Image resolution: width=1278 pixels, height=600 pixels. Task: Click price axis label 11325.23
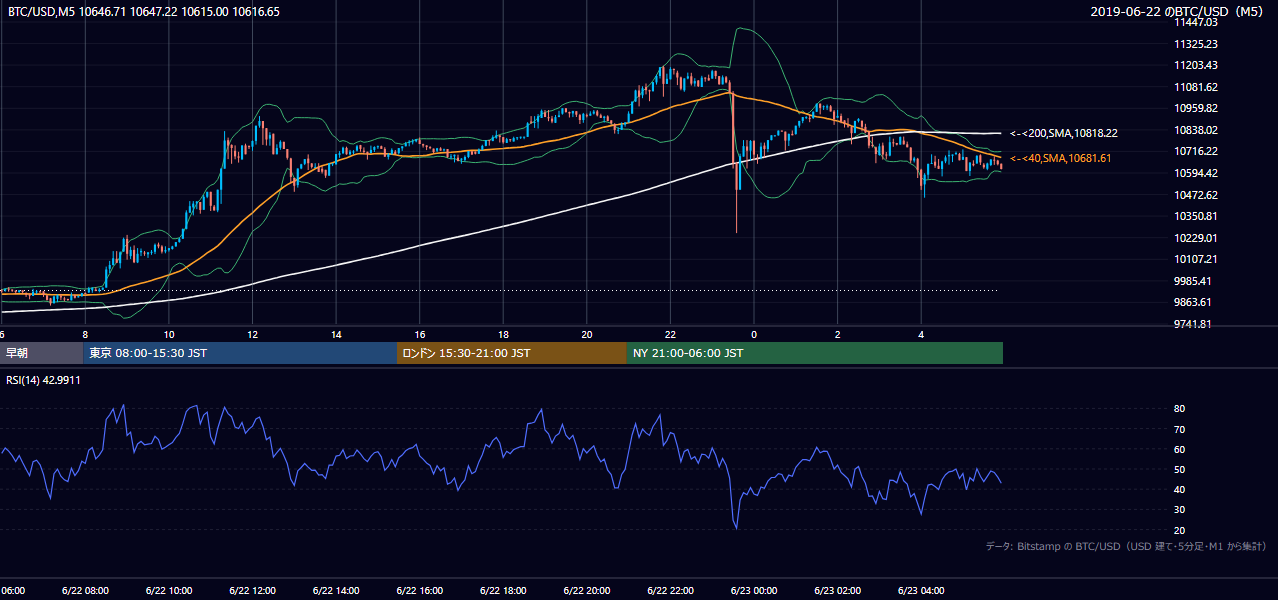coord(1195,44)
